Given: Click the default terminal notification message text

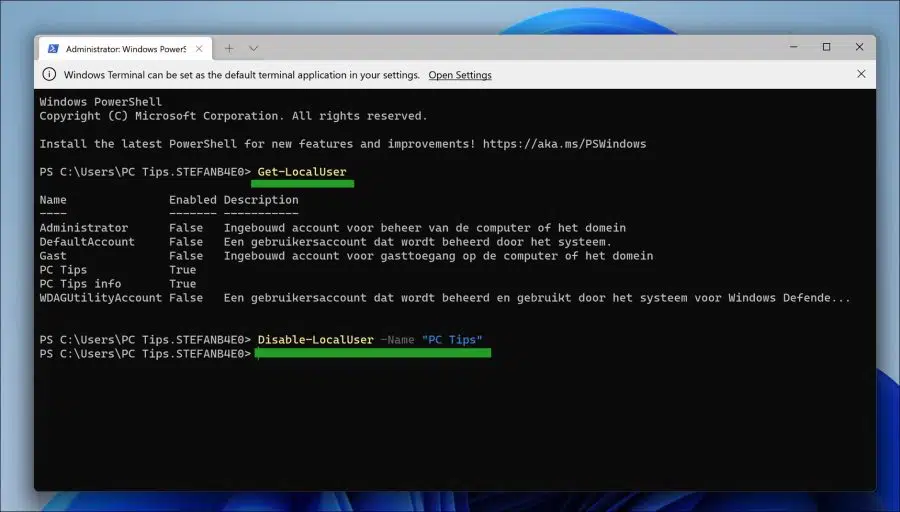Looking at the screenshot, I should 242,75.
